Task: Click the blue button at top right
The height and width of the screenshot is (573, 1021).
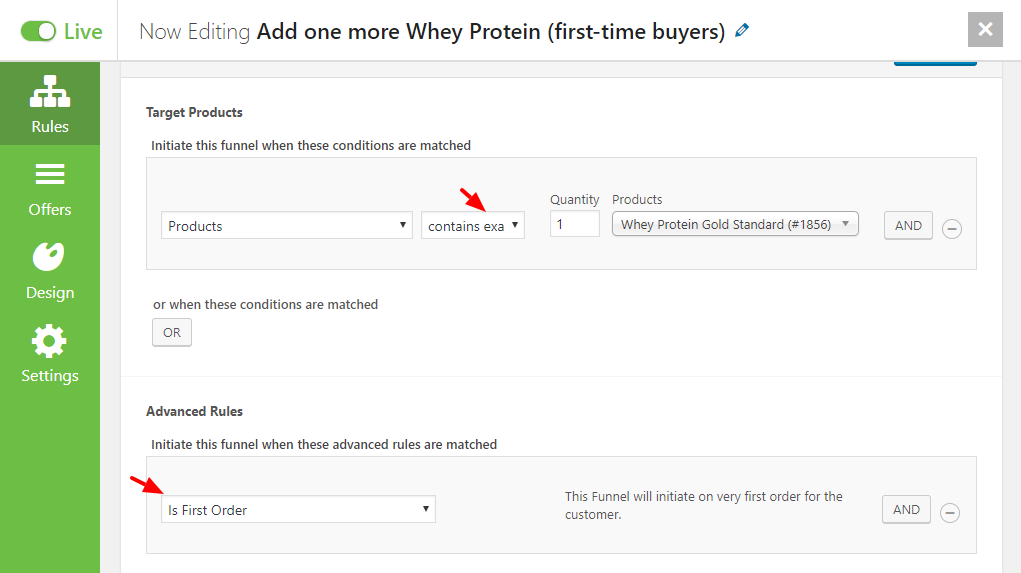Action: [x=935, y=63]
